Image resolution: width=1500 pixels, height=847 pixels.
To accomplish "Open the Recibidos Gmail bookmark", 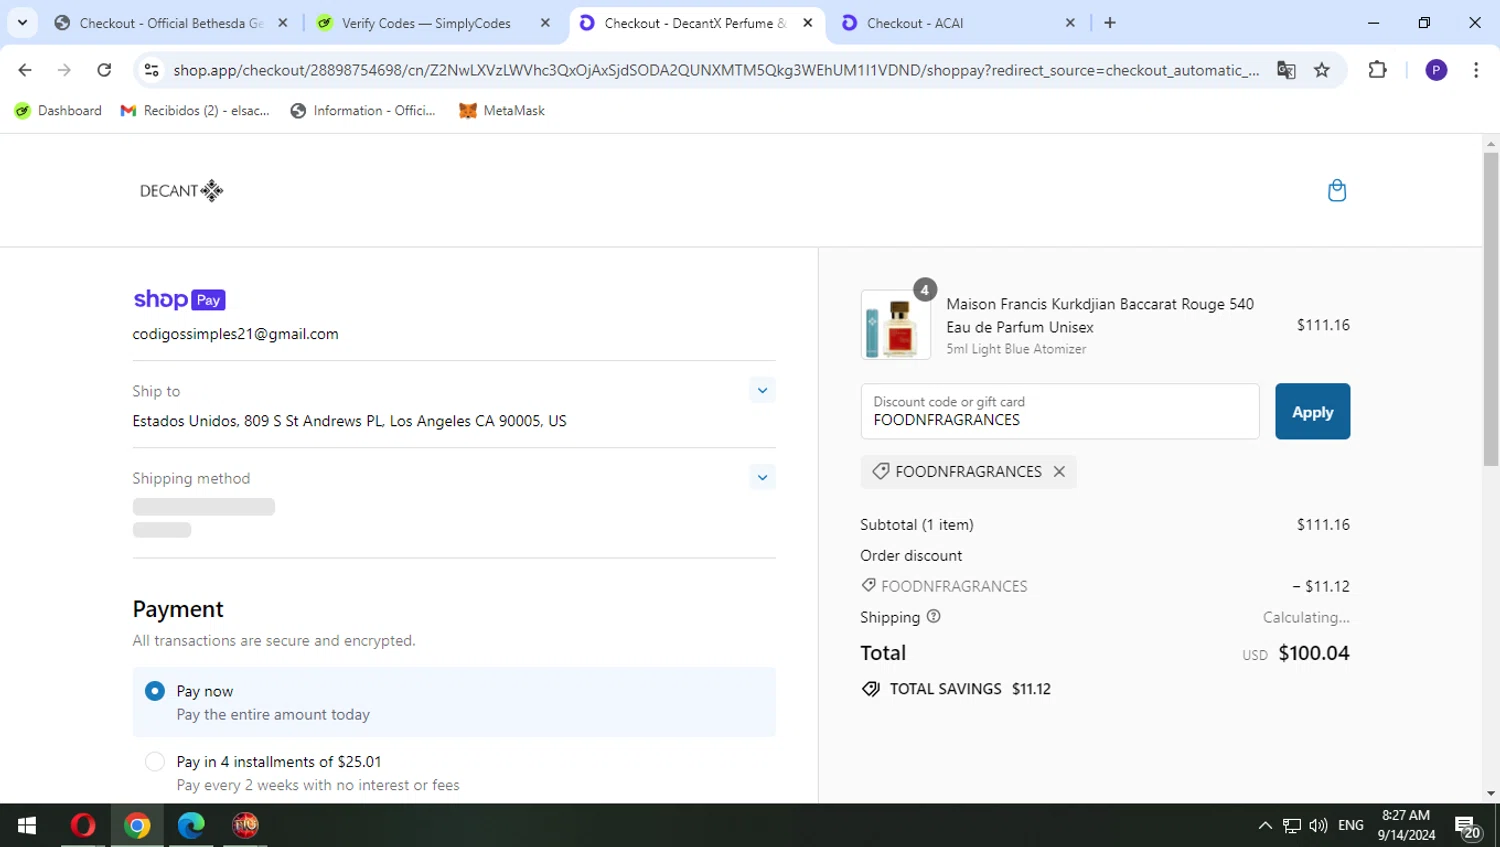I will [x=195, y=110].
